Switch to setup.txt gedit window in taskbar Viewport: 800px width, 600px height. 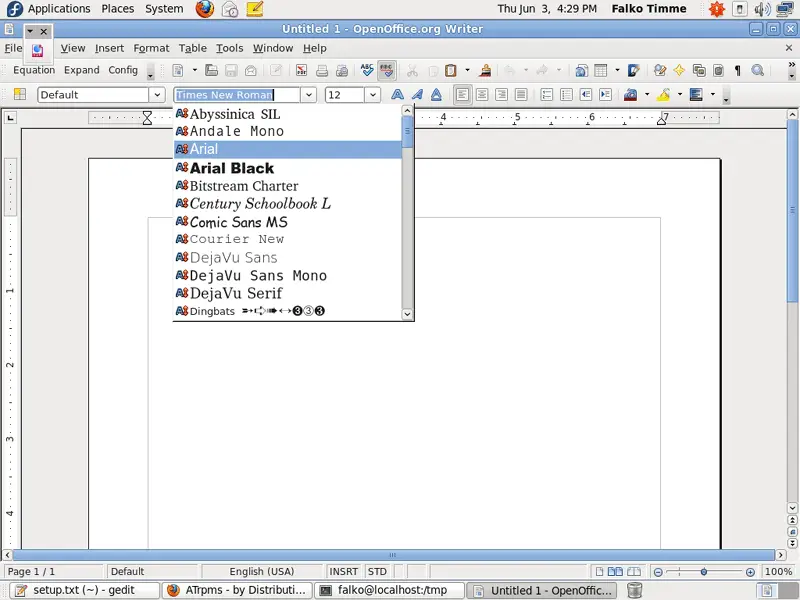pyautogui.click(x=83, y=590)
